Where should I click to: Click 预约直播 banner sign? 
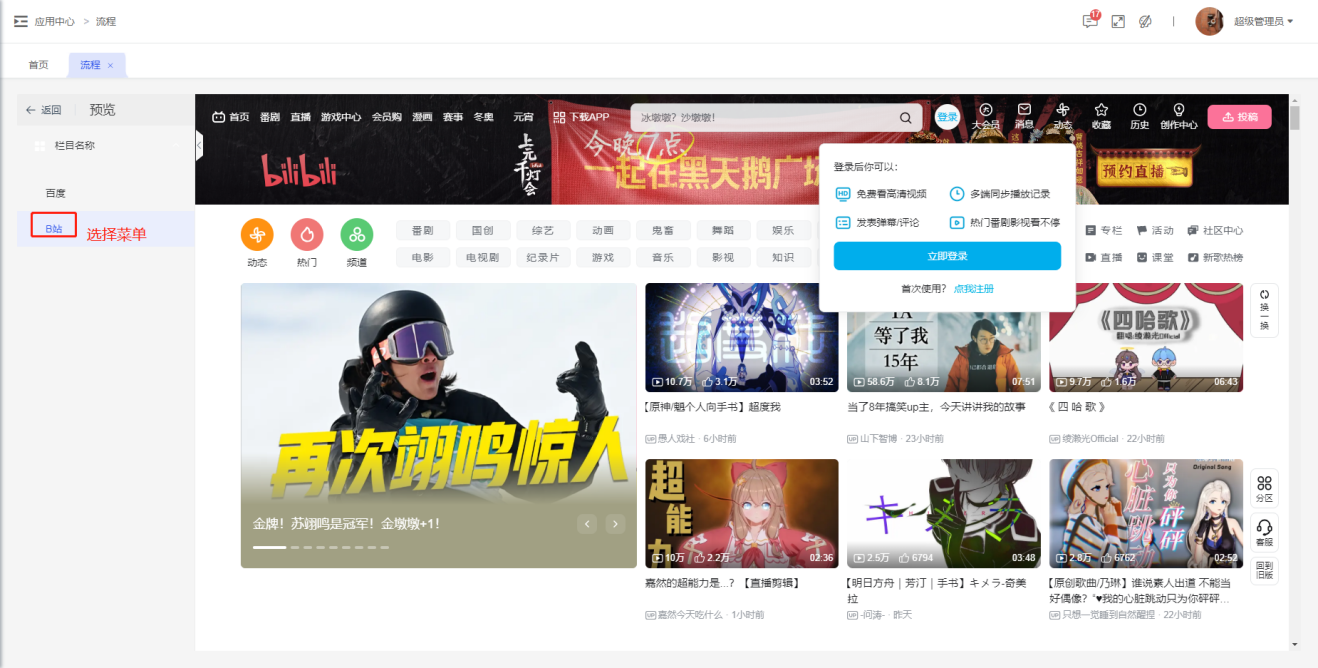click(x=1146, y=171)
